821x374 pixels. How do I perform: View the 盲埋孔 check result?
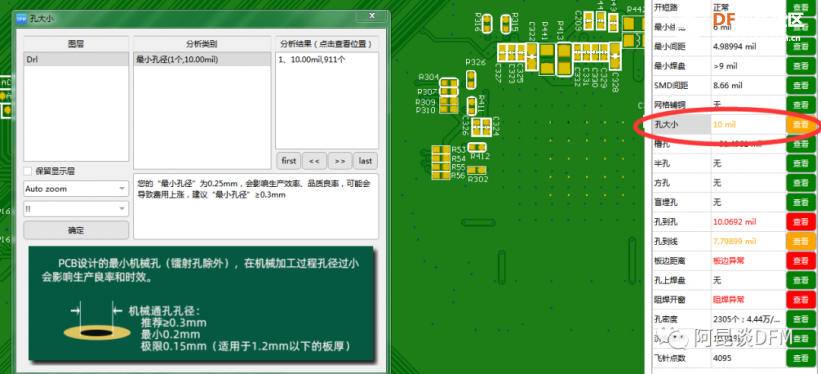tap(801, 202)
